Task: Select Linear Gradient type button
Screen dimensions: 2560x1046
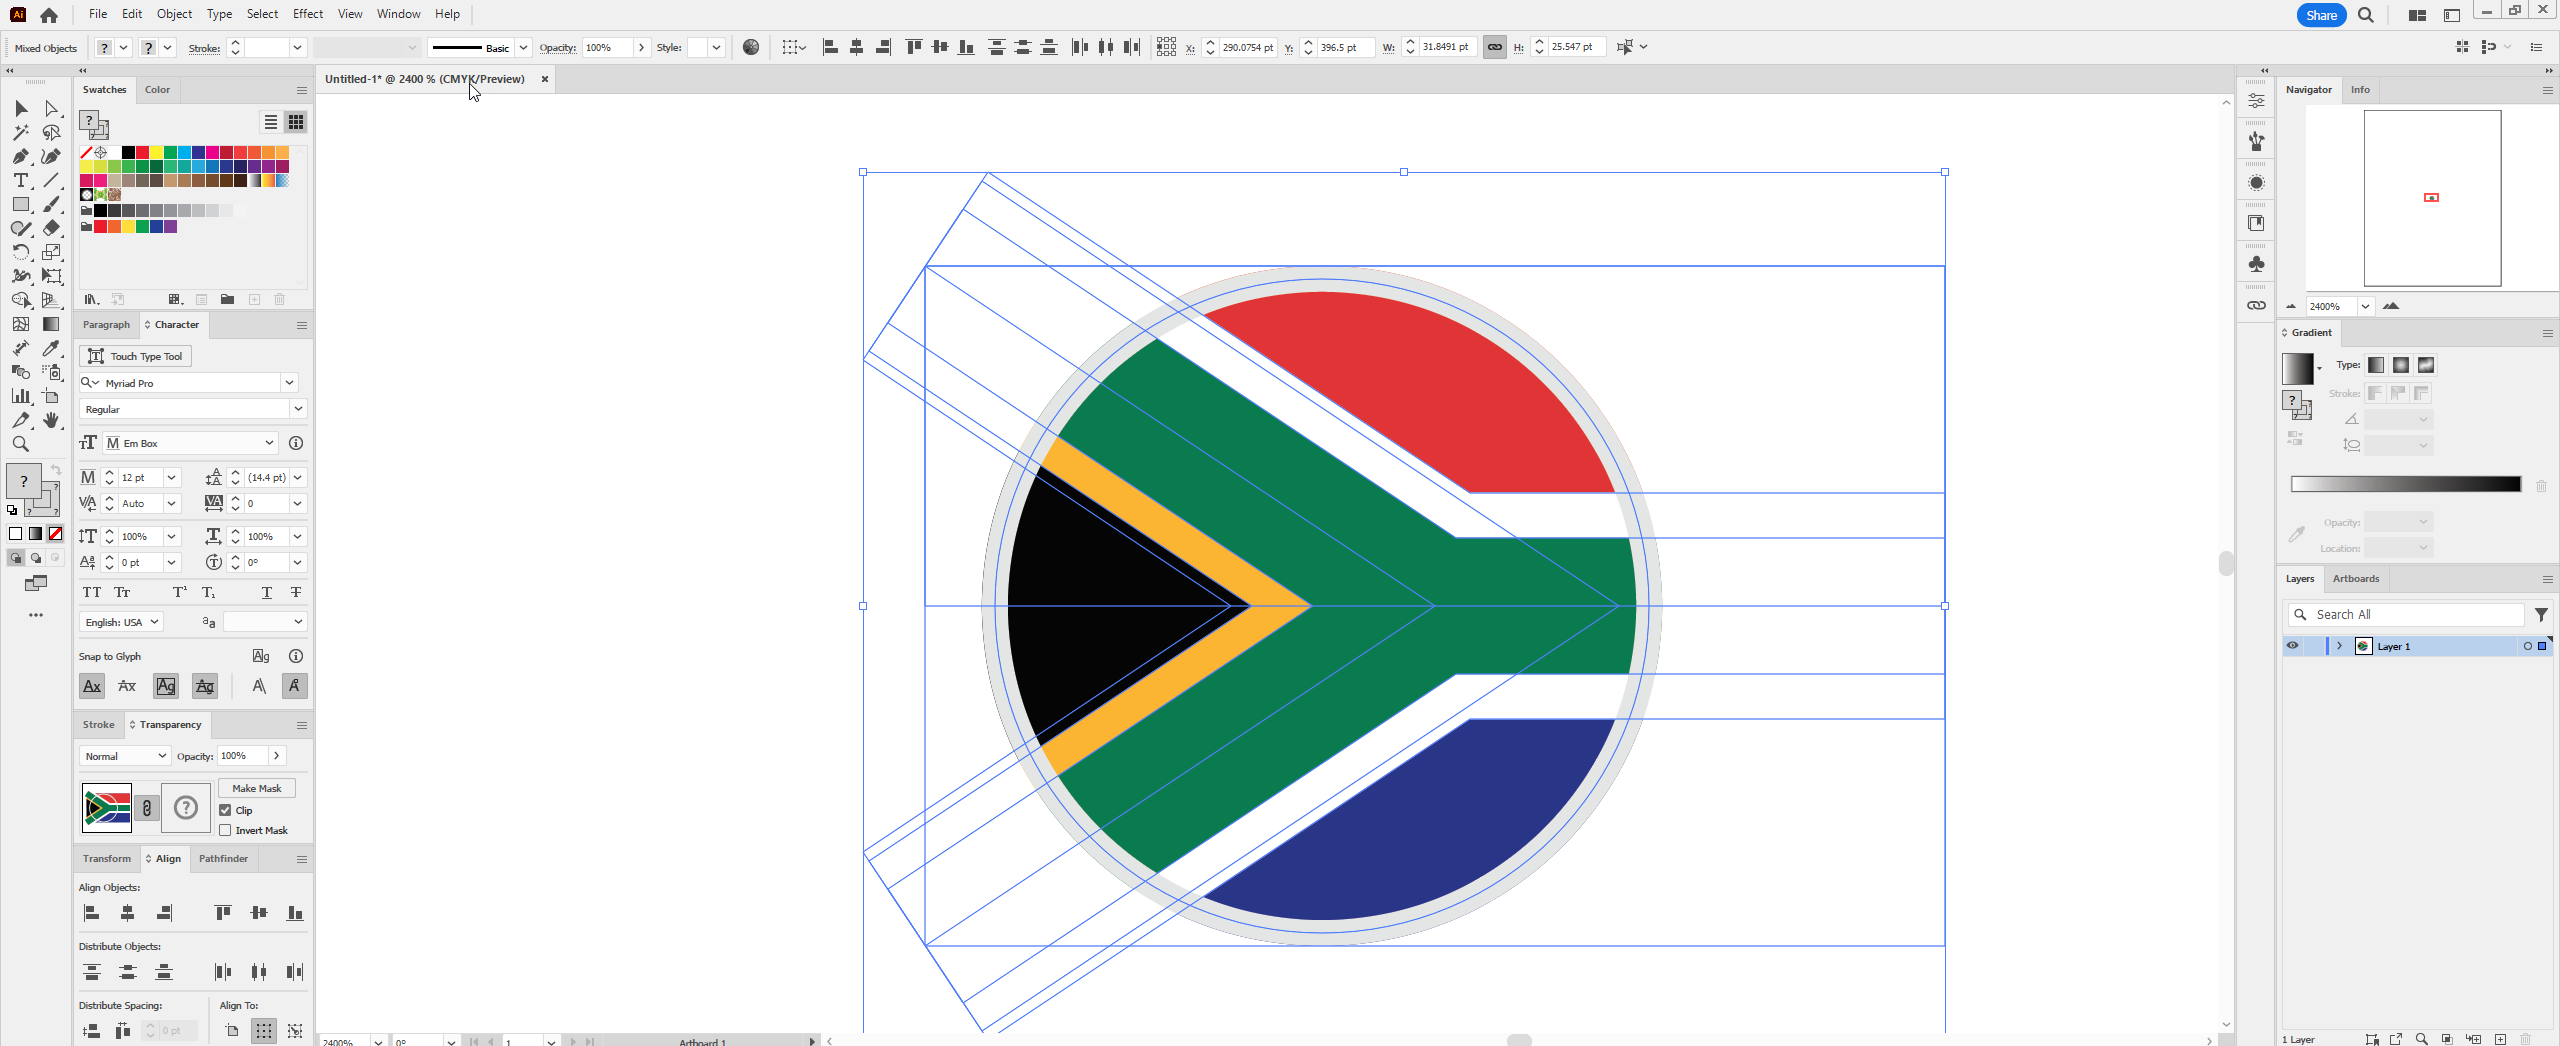Action: tap(2376, 365)
